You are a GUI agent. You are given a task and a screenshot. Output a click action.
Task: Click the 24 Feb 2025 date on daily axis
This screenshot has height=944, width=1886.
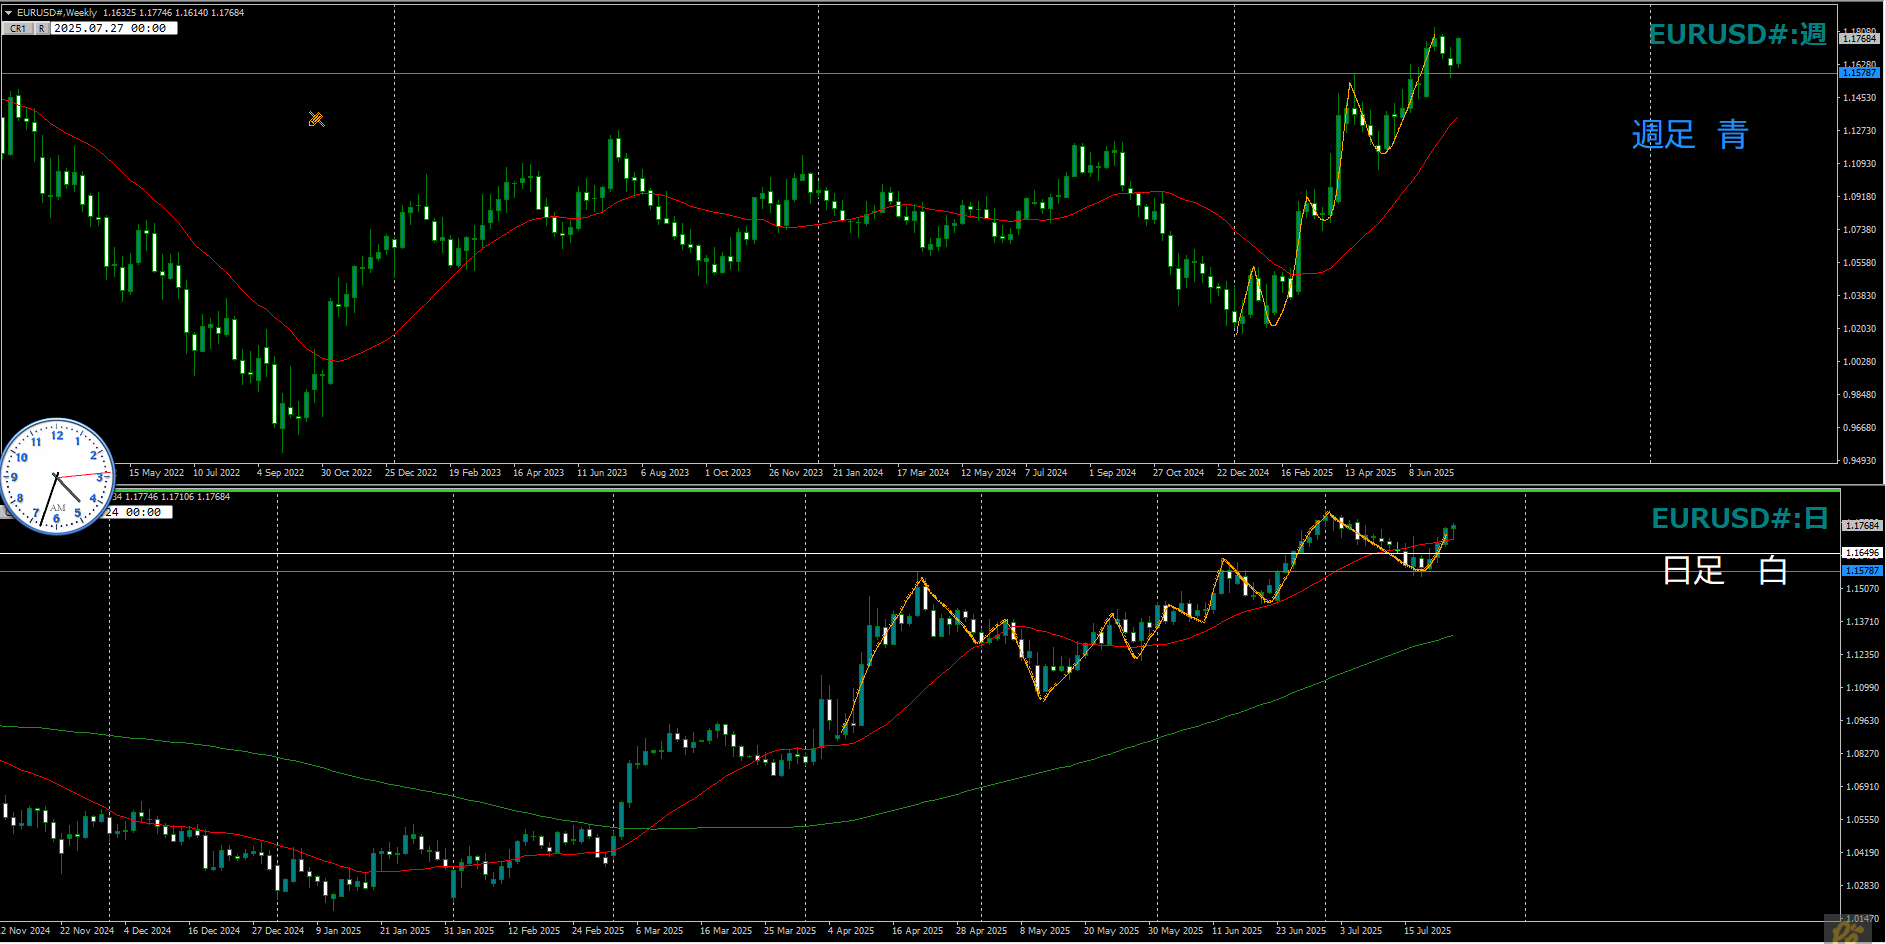[598, 931]
